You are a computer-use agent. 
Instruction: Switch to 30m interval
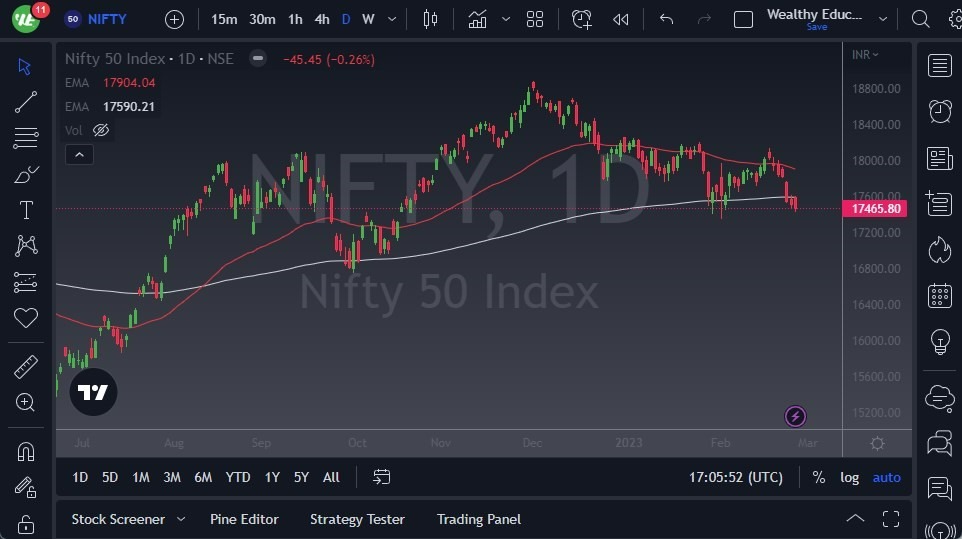coord(262,20)
